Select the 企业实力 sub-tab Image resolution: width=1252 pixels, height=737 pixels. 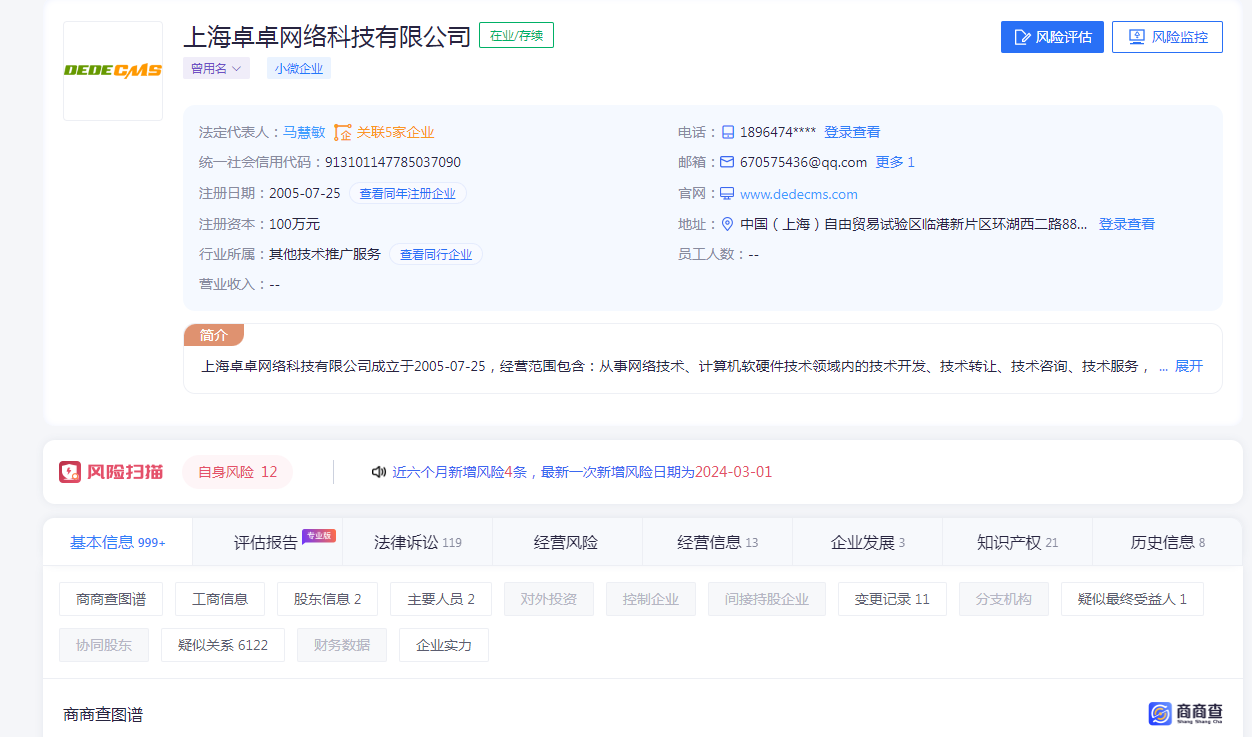[444, 645]
